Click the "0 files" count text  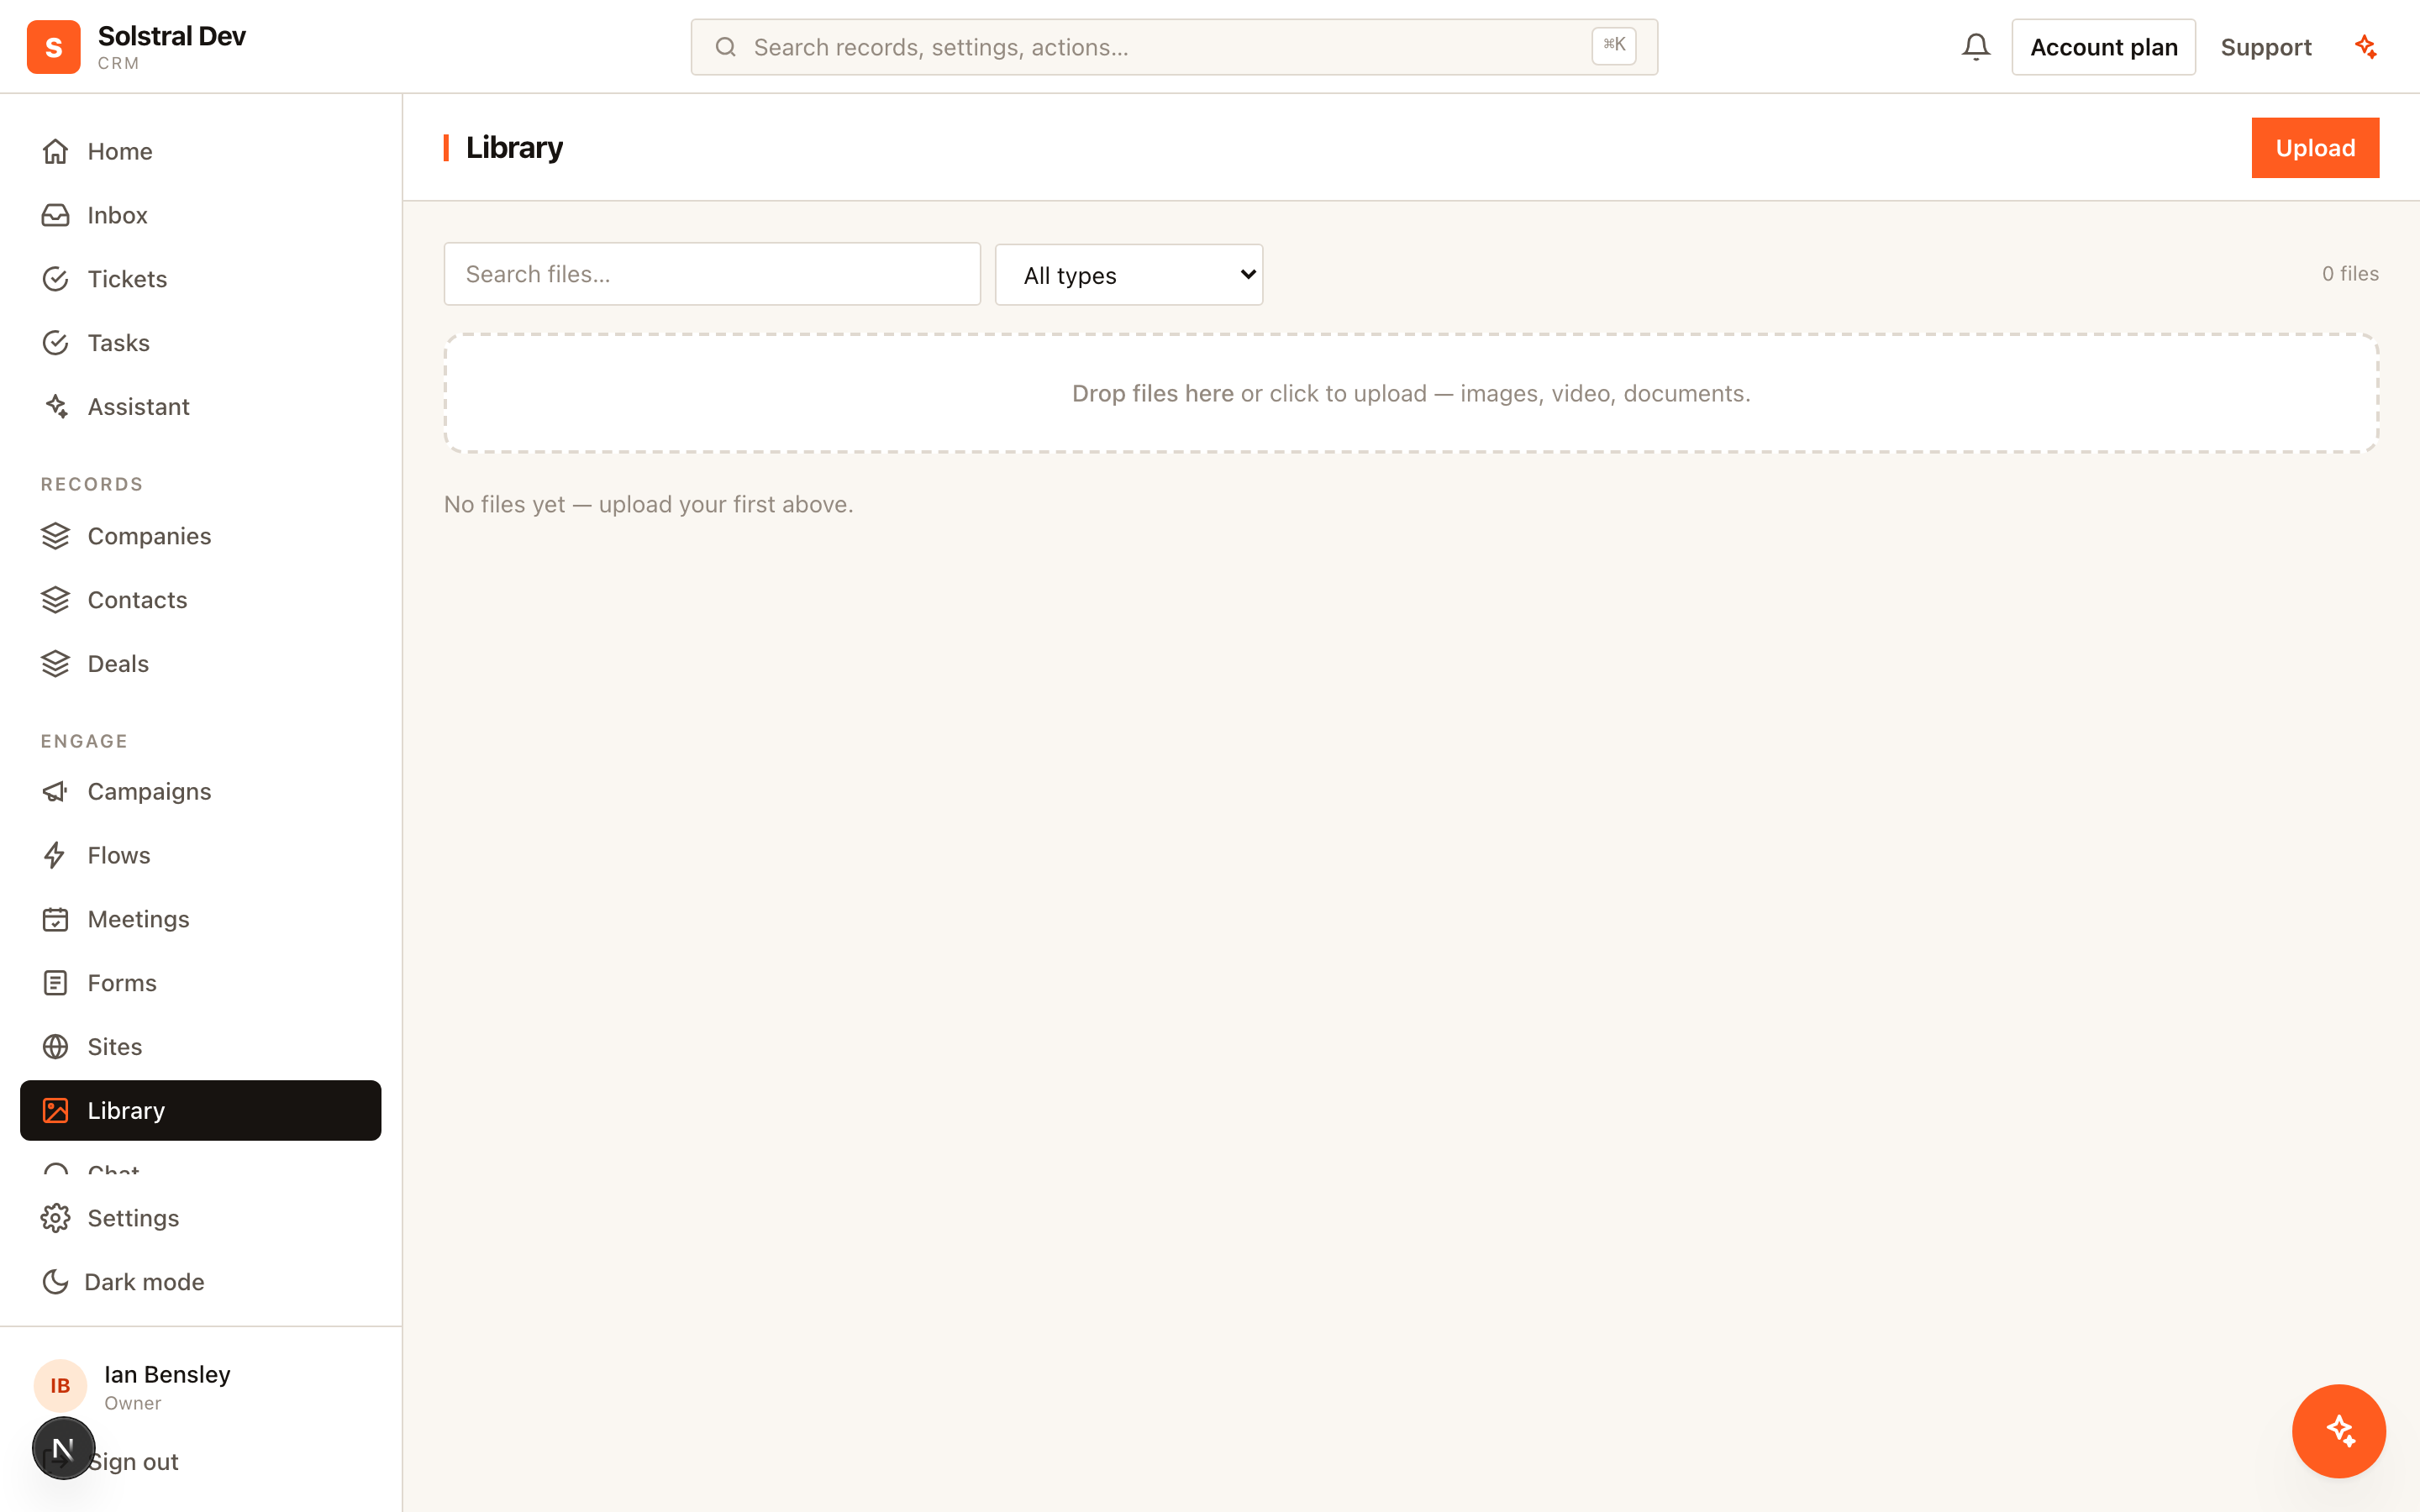click(x=2350, y=274)
